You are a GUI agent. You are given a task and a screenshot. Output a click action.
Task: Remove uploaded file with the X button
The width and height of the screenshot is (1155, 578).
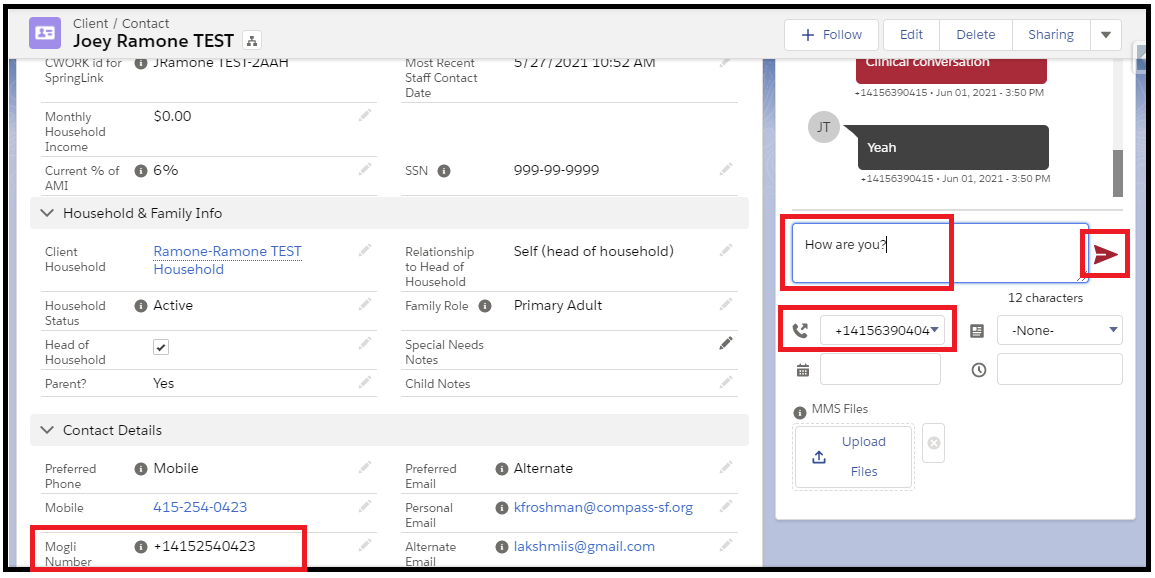[x=933, y=443]
